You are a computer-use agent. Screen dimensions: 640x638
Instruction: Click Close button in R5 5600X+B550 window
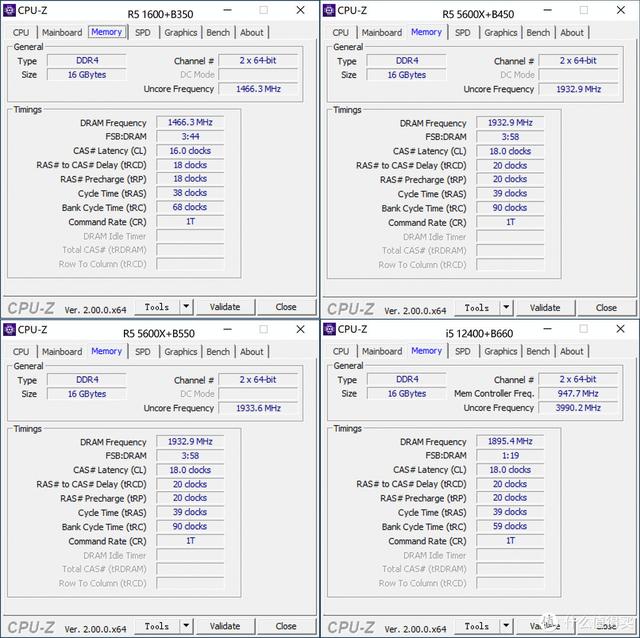286,626
